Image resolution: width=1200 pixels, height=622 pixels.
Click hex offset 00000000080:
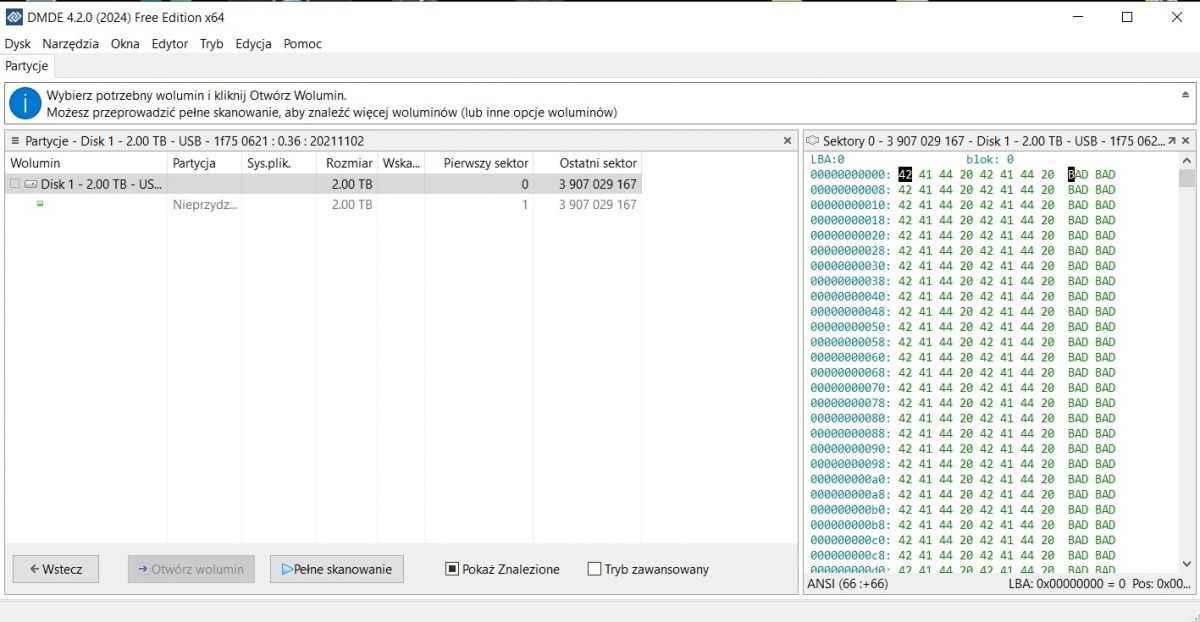tap(850, 418)
